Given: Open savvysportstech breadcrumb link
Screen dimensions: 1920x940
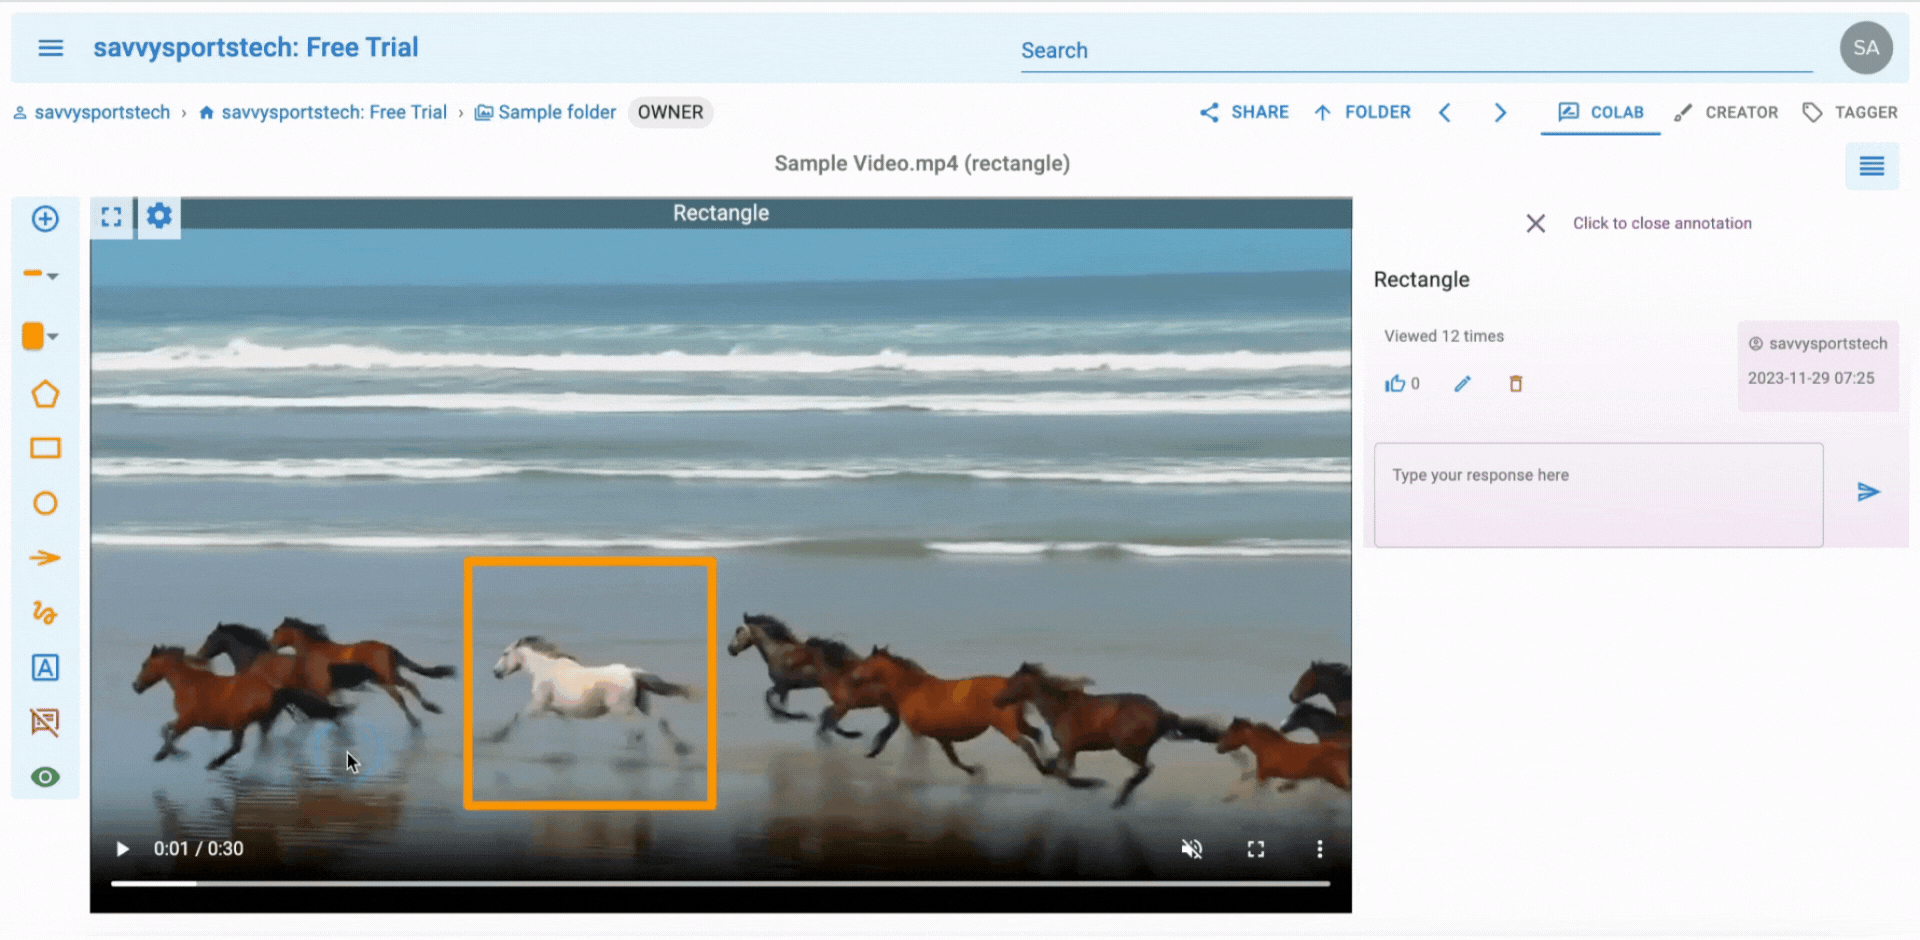Looking at the screenshot, I should pyautogui.click(x=92, y=112).
